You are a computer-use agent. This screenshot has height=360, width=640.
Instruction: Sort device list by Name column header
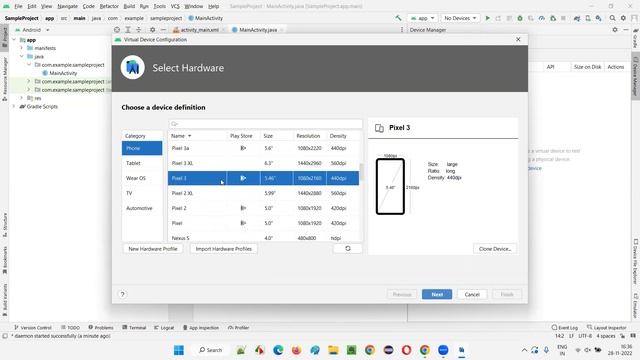pyautogui.click(x=197, y=136)
